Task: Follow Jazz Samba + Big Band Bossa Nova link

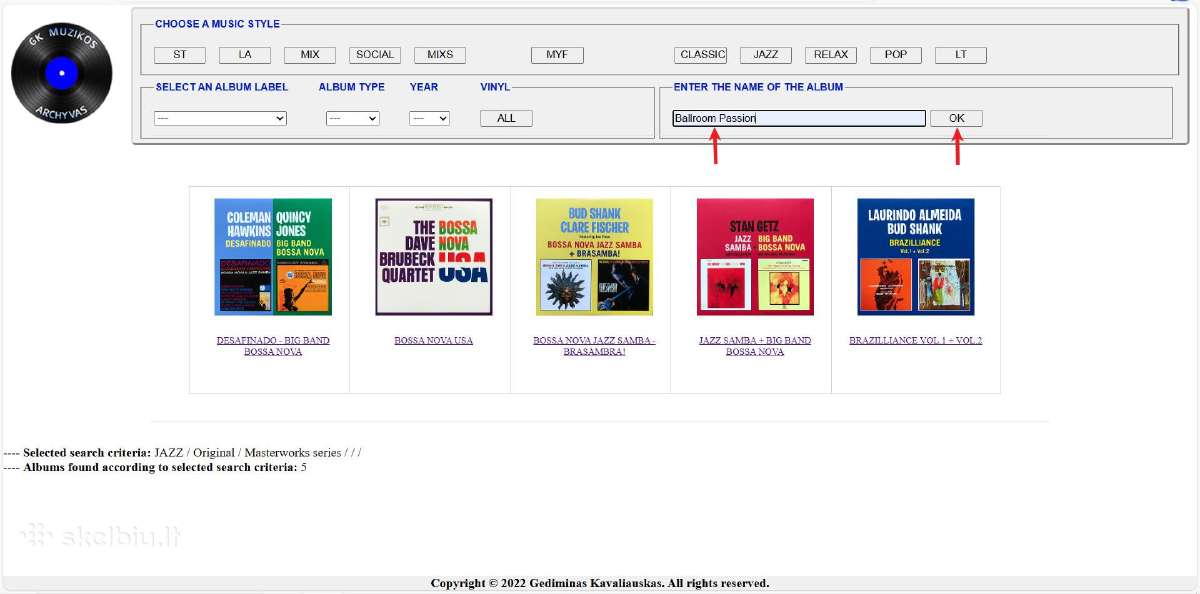Action: (755, 346)
